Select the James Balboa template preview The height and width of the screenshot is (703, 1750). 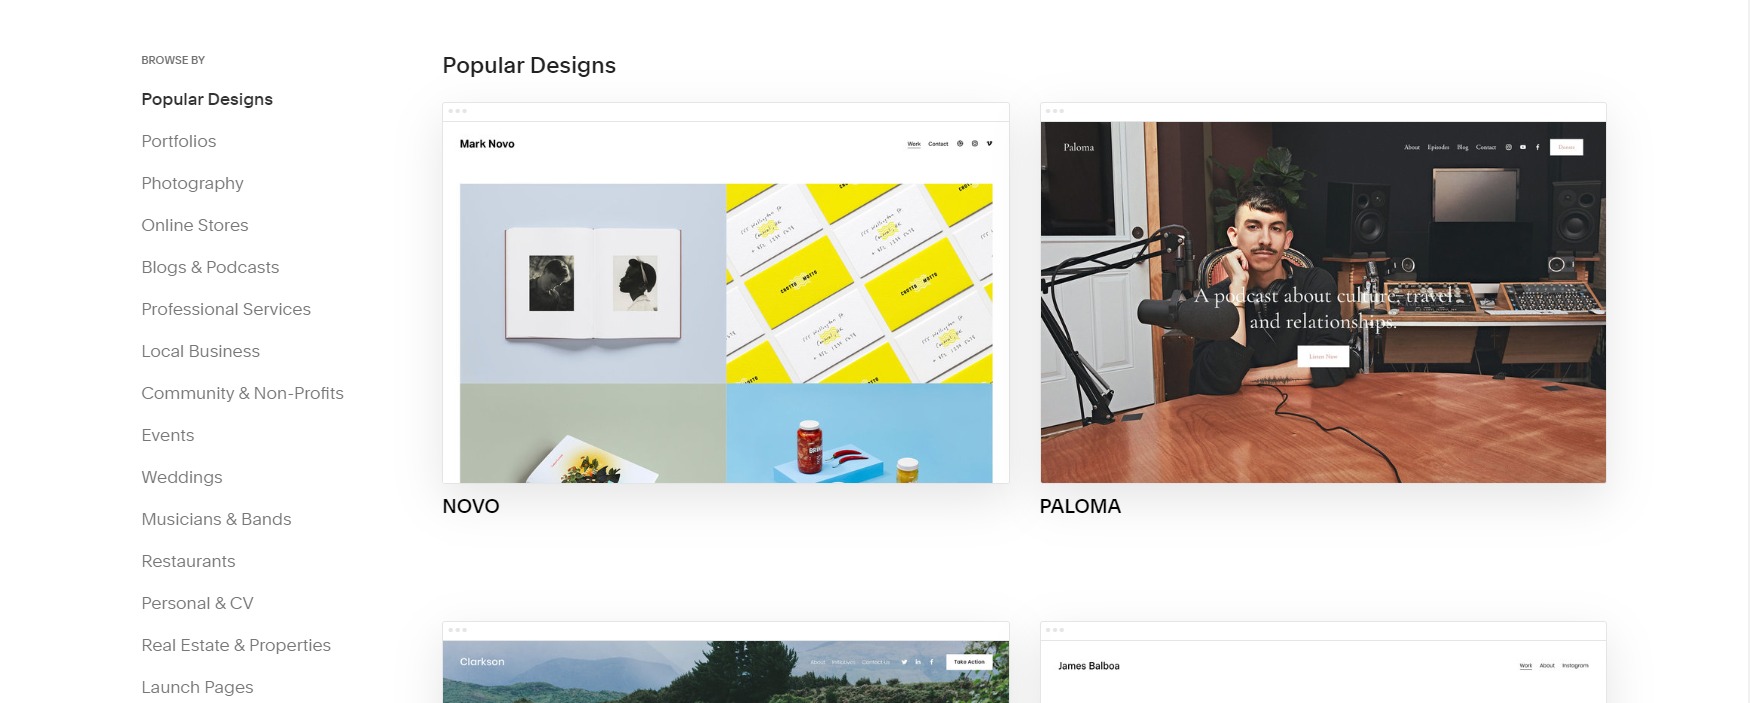click(1323, 663)
